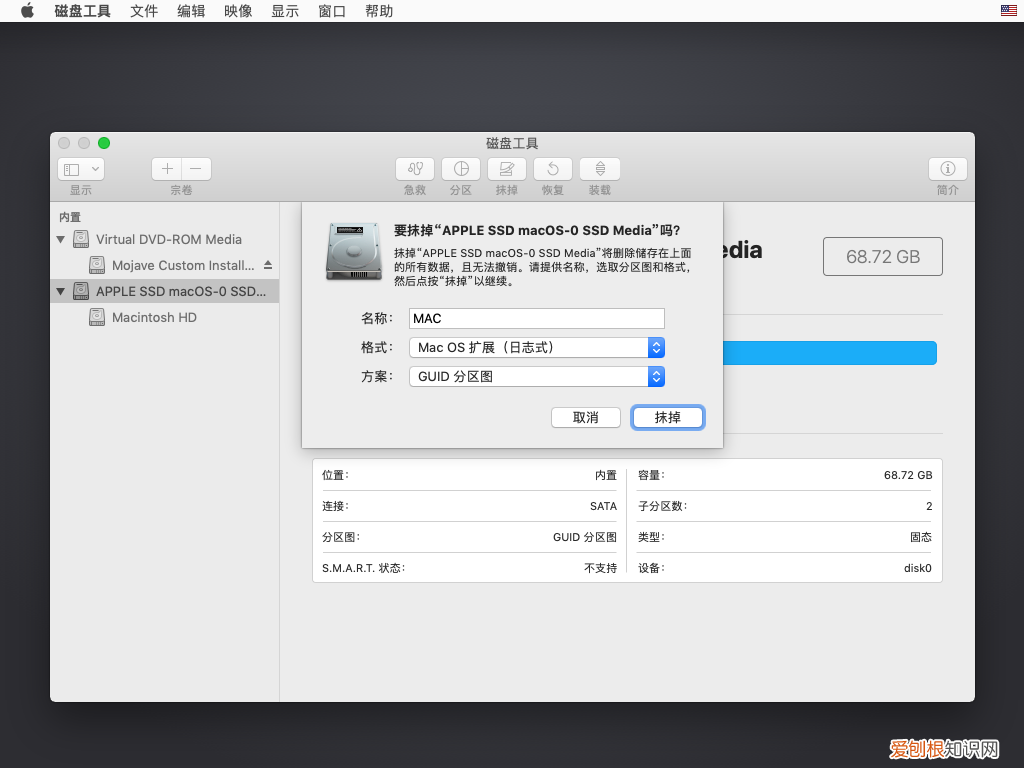
Task: Click the GUID 分区图 value in info table
Action: coord(584,537)
